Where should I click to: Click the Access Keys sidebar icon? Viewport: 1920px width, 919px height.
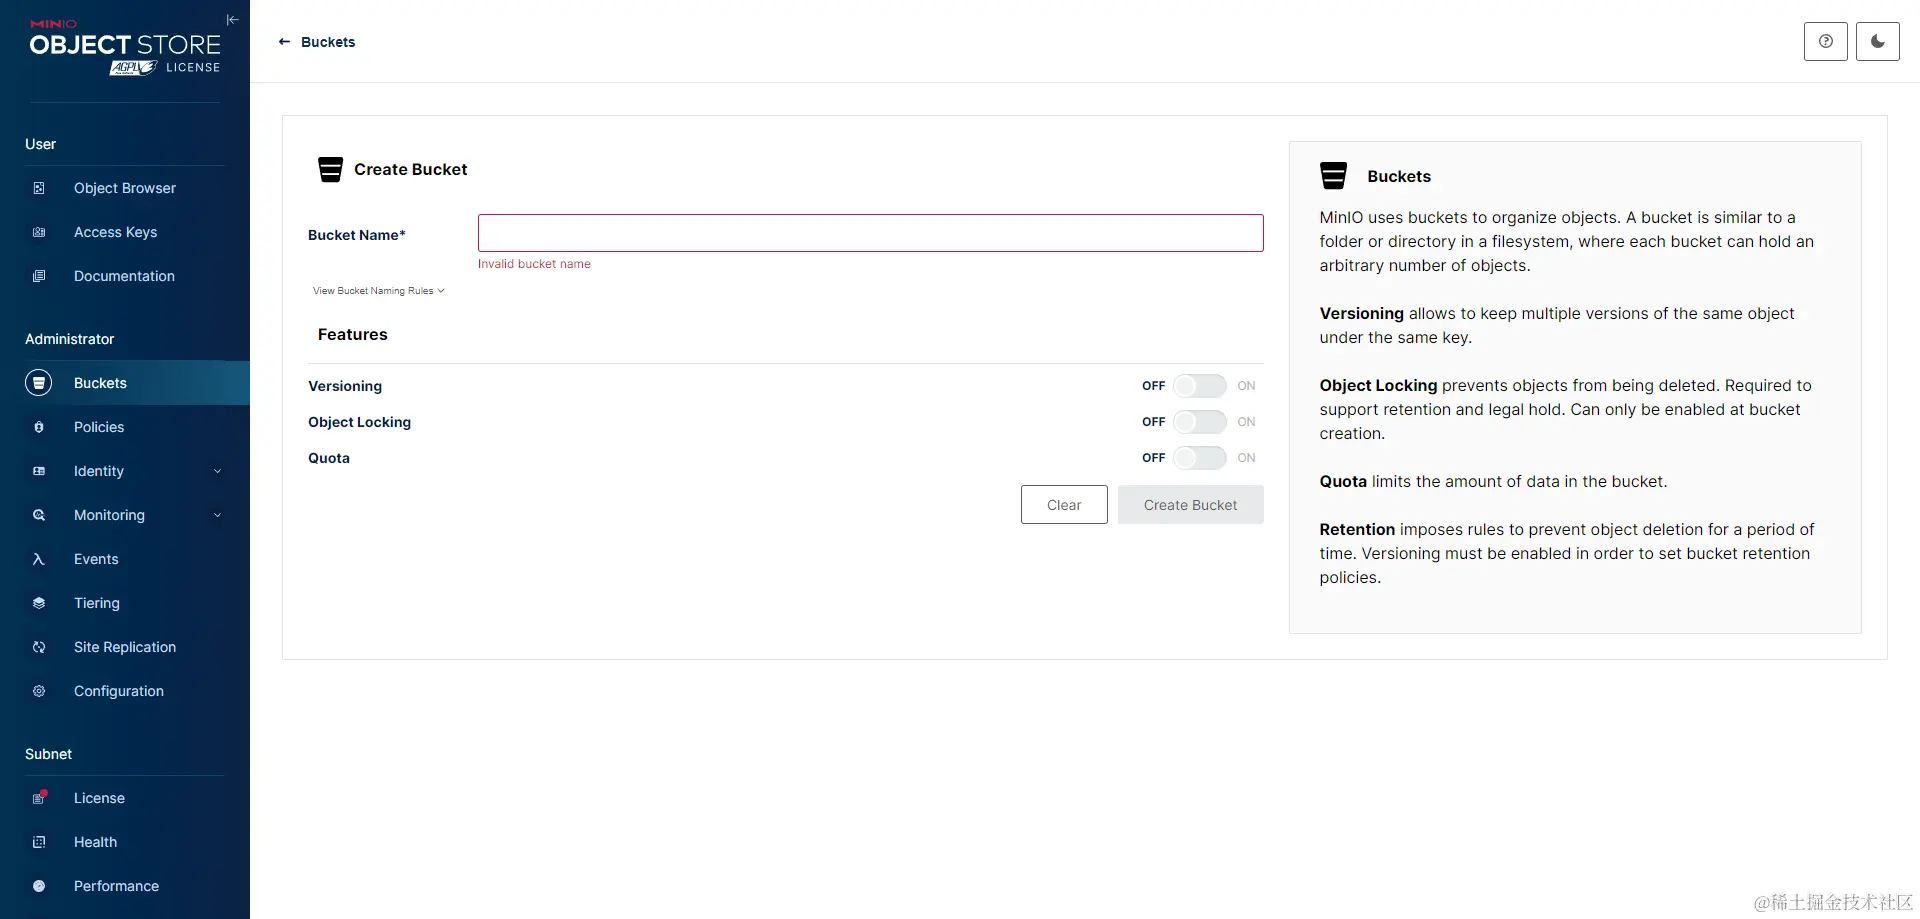(39, 232)
